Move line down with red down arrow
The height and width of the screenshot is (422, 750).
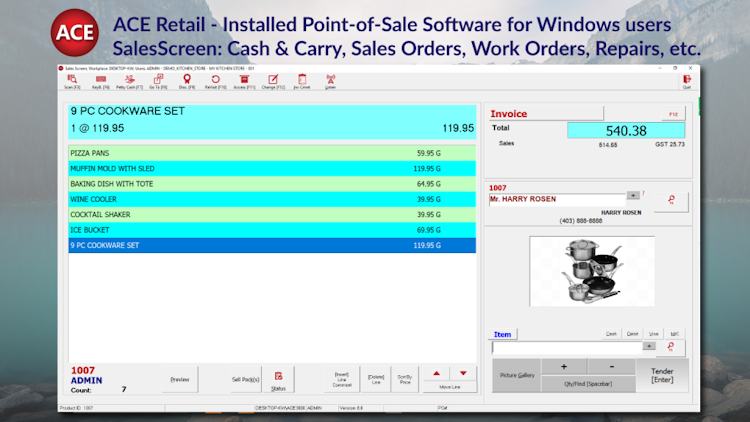463,374
